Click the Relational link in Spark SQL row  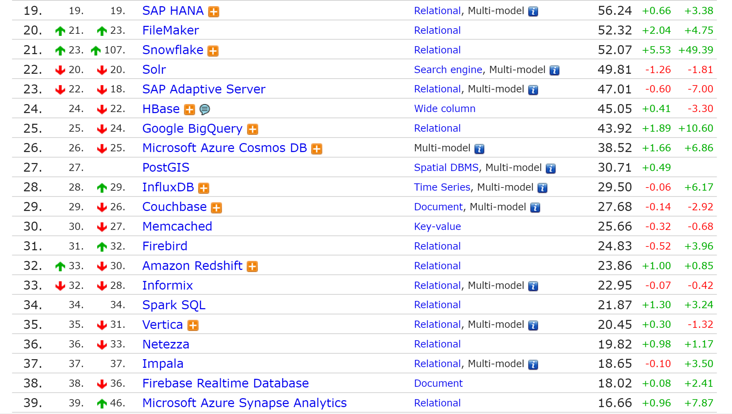[x=437, y=305]
